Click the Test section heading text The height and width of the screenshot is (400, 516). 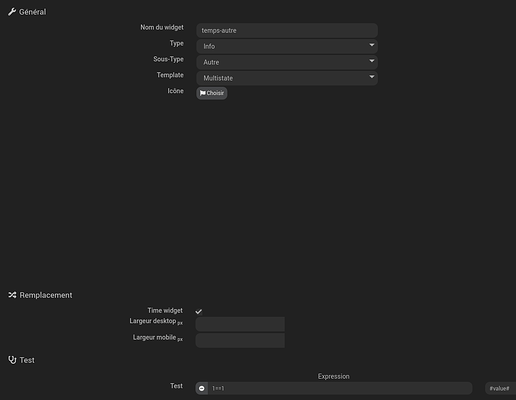pos(27,360)
